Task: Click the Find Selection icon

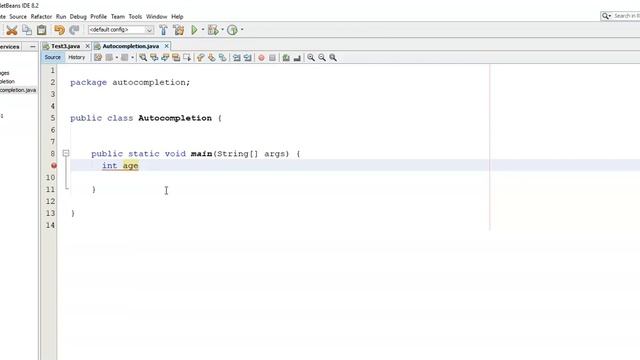Action: 143,58
